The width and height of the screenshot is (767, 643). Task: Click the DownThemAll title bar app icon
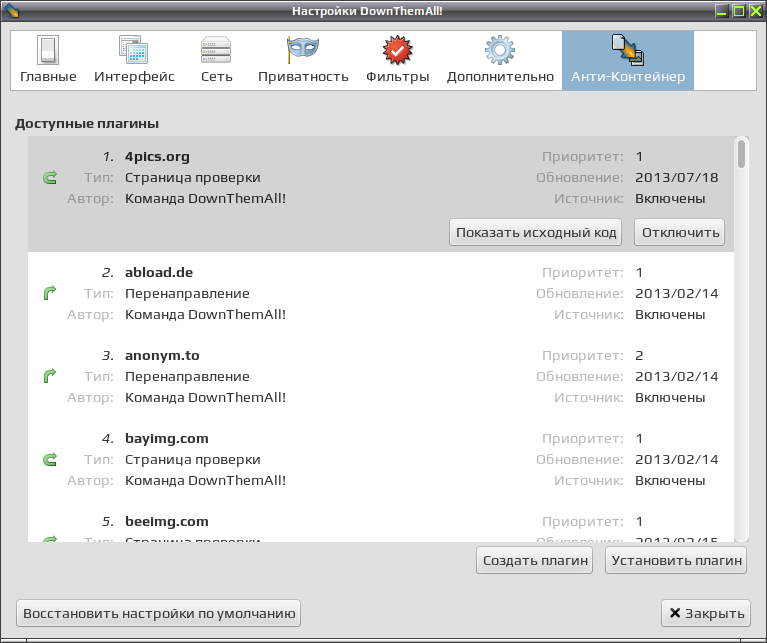11,10
